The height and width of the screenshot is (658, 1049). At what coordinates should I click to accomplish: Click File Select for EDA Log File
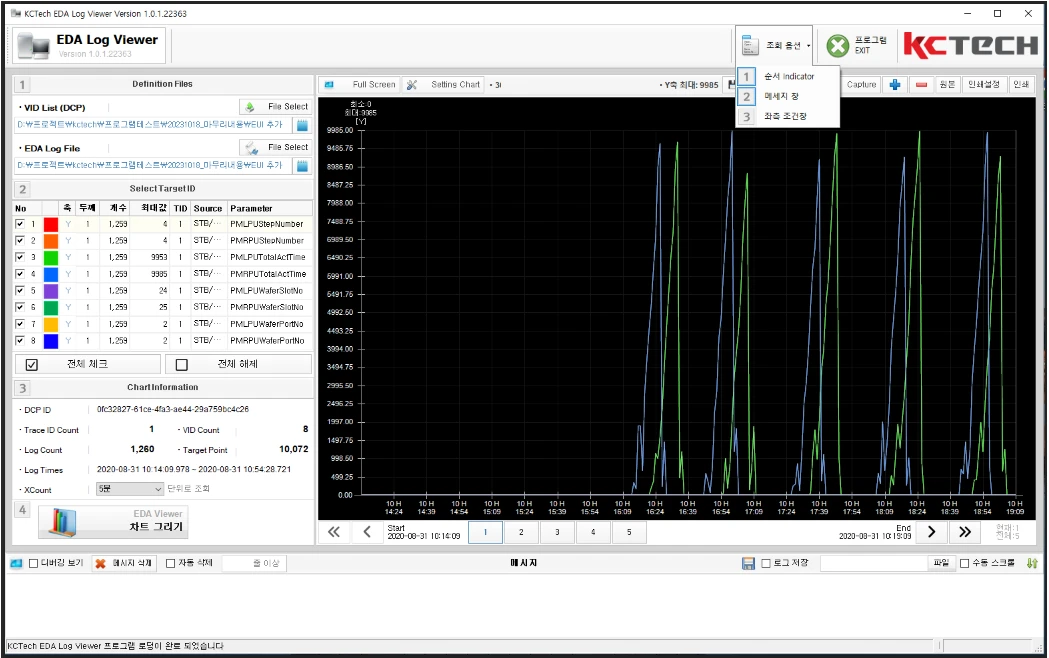point(276,147)
